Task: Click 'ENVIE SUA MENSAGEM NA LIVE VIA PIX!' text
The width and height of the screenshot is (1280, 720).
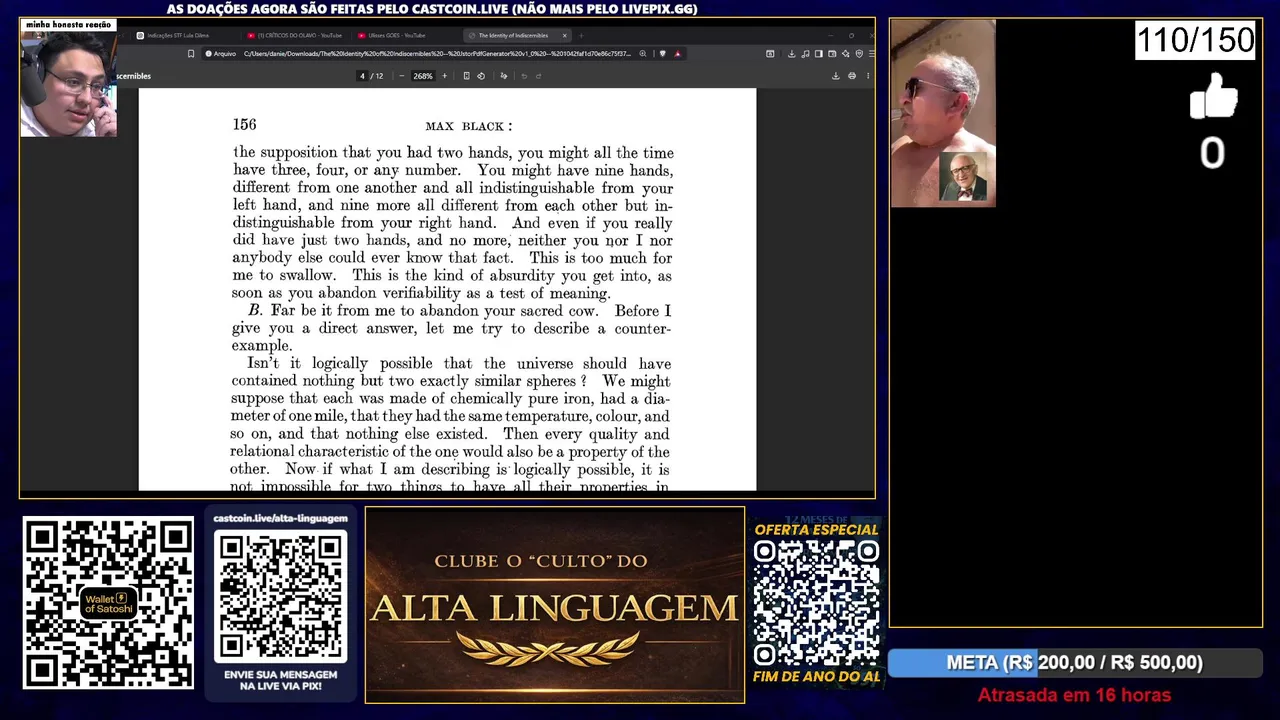Action: pos(281,681)
